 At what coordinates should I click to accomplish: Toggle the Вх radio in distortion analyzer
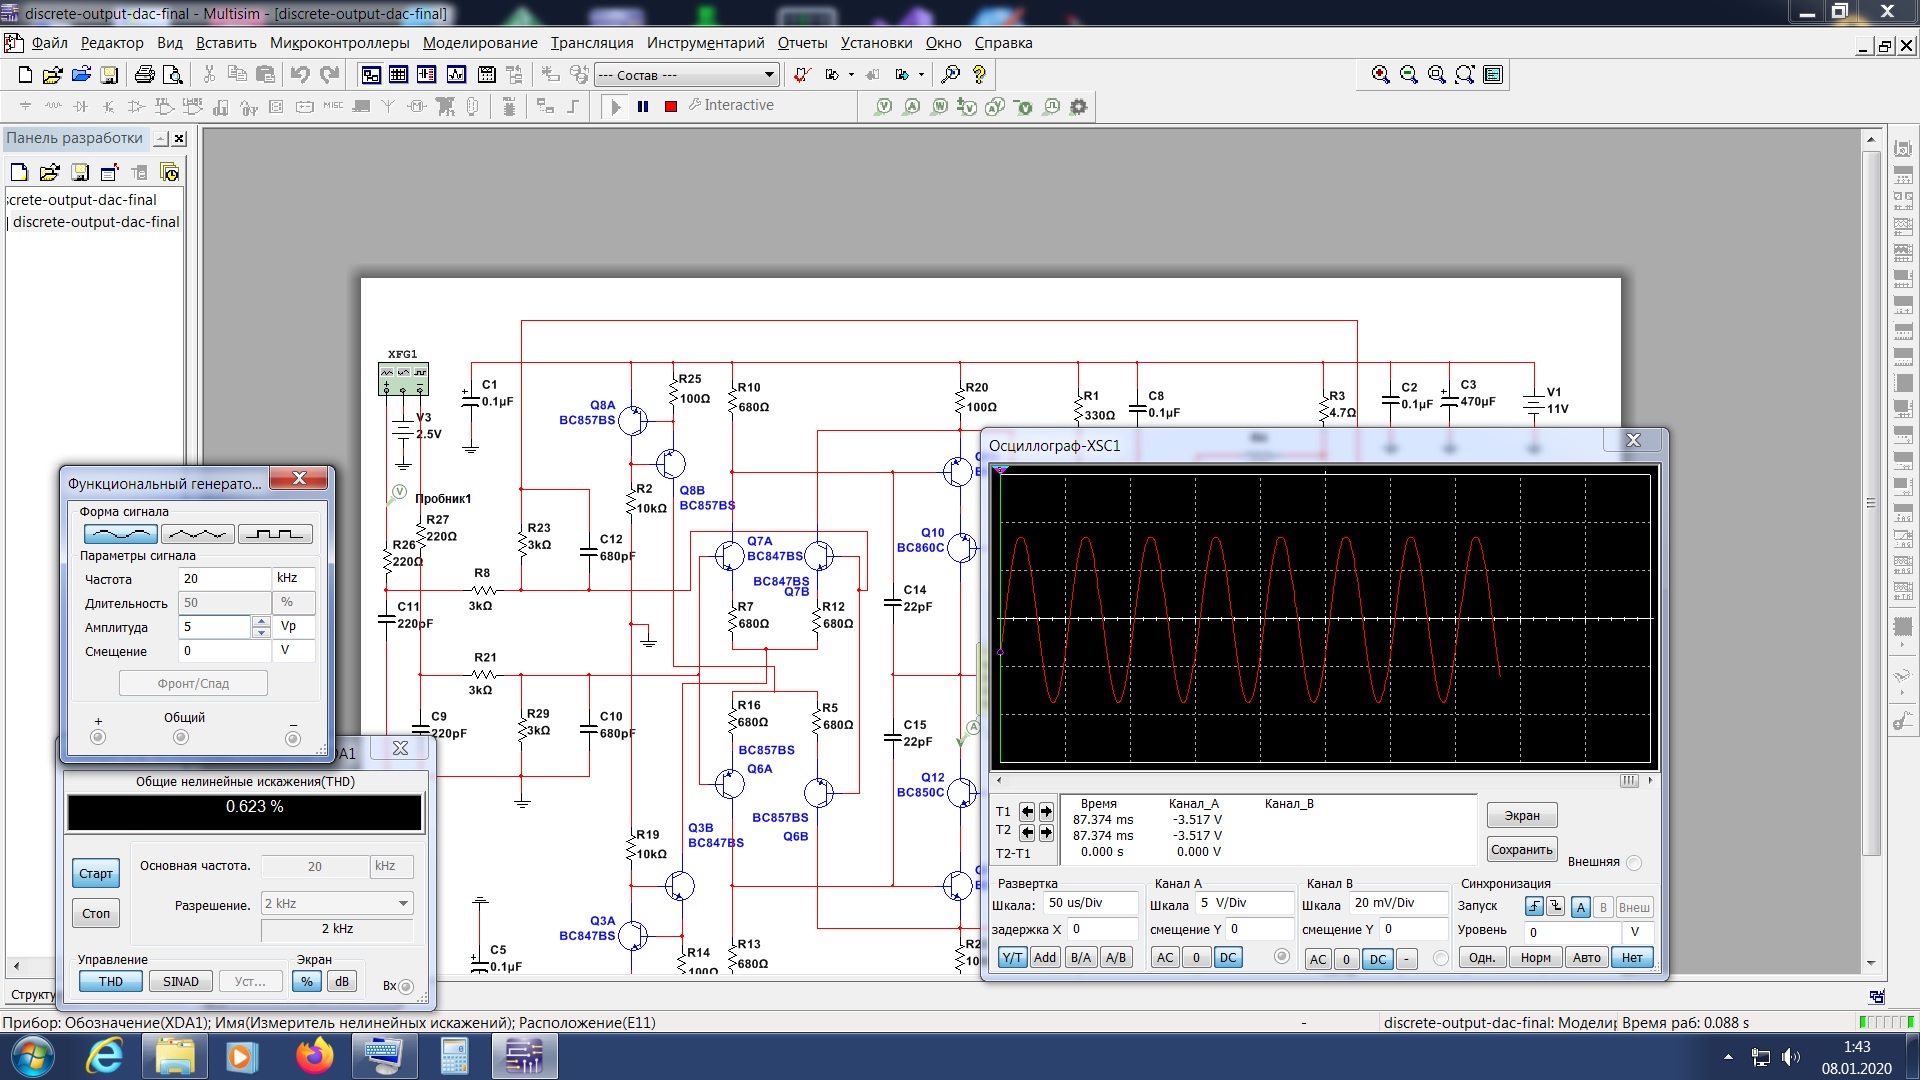406,987
